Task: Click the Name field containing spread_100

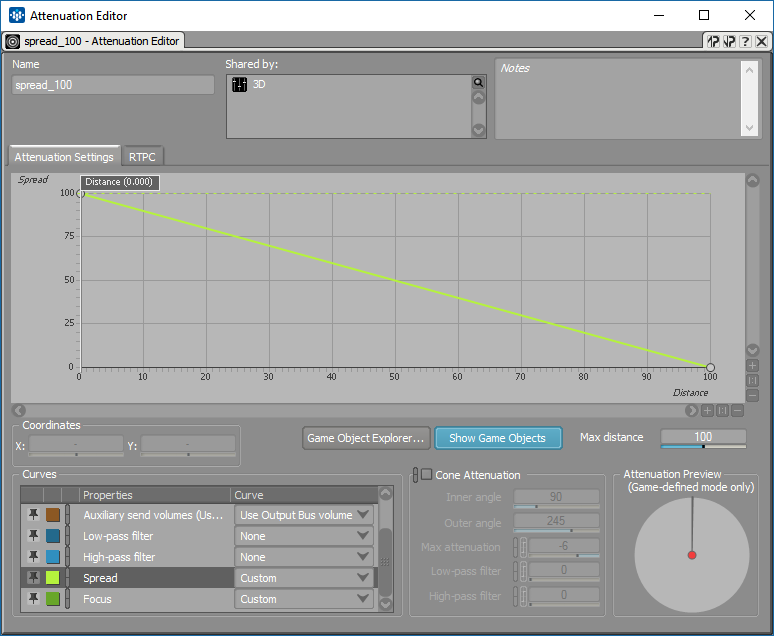Action: pyautogui.click(x=113, y=85)
